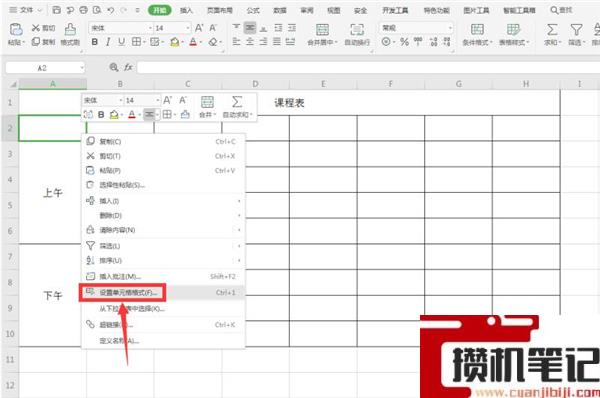Toggle horizontal center align in ribbon
This screenshot has width=600, height=398.
pyautogui.click(x=250, y=41)
